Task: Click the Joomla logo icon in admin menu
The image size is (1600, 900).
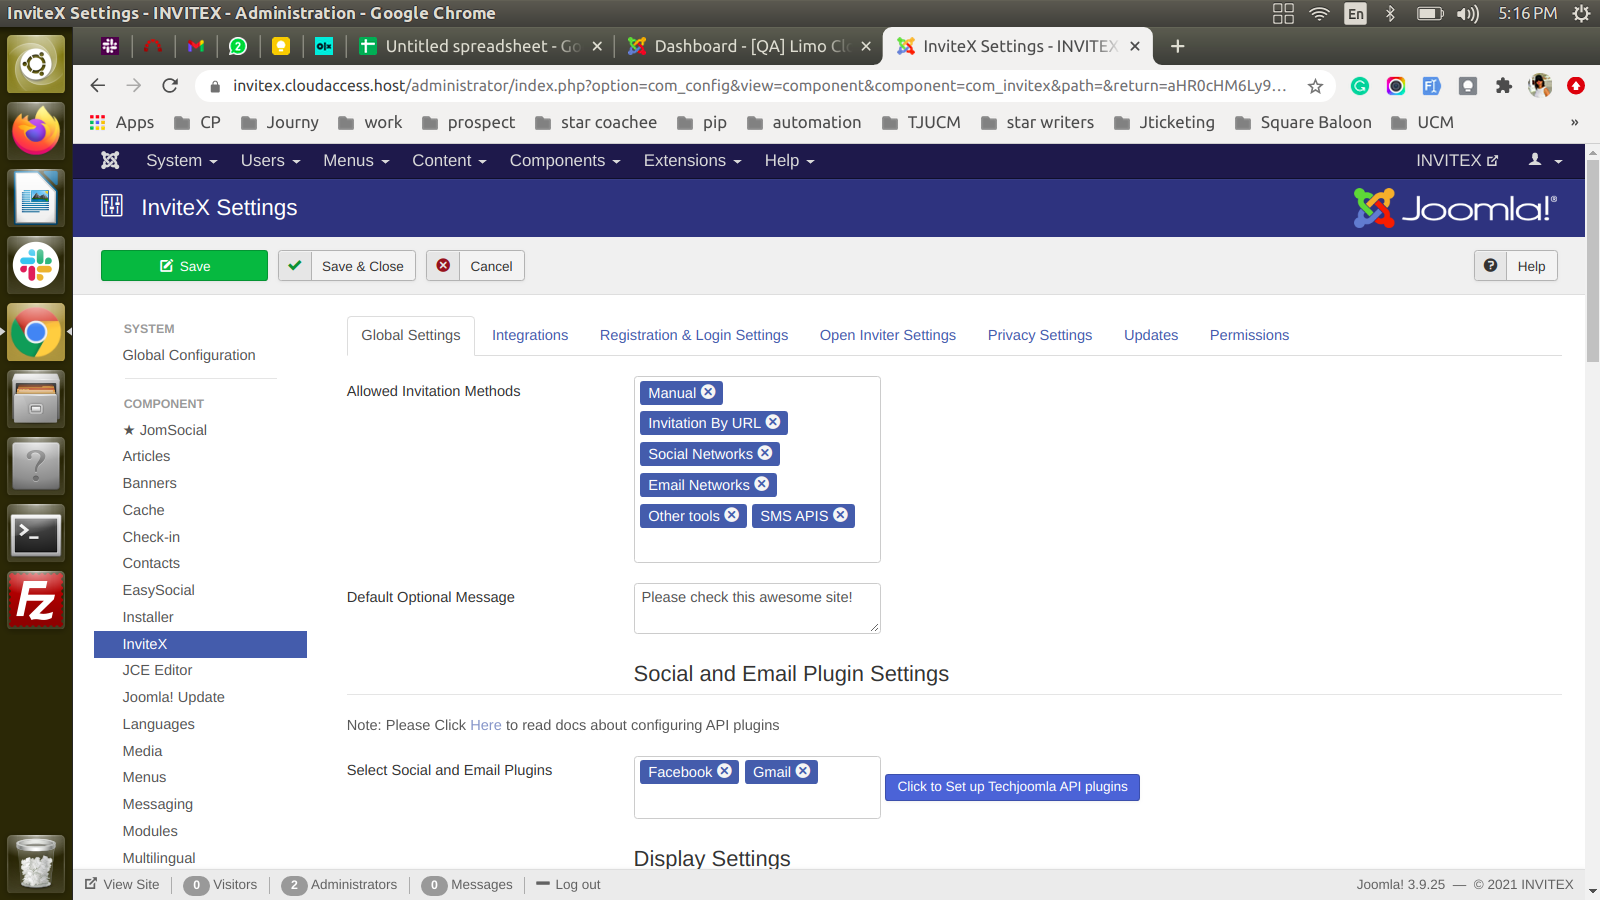Action: click(x=110, y=160)
